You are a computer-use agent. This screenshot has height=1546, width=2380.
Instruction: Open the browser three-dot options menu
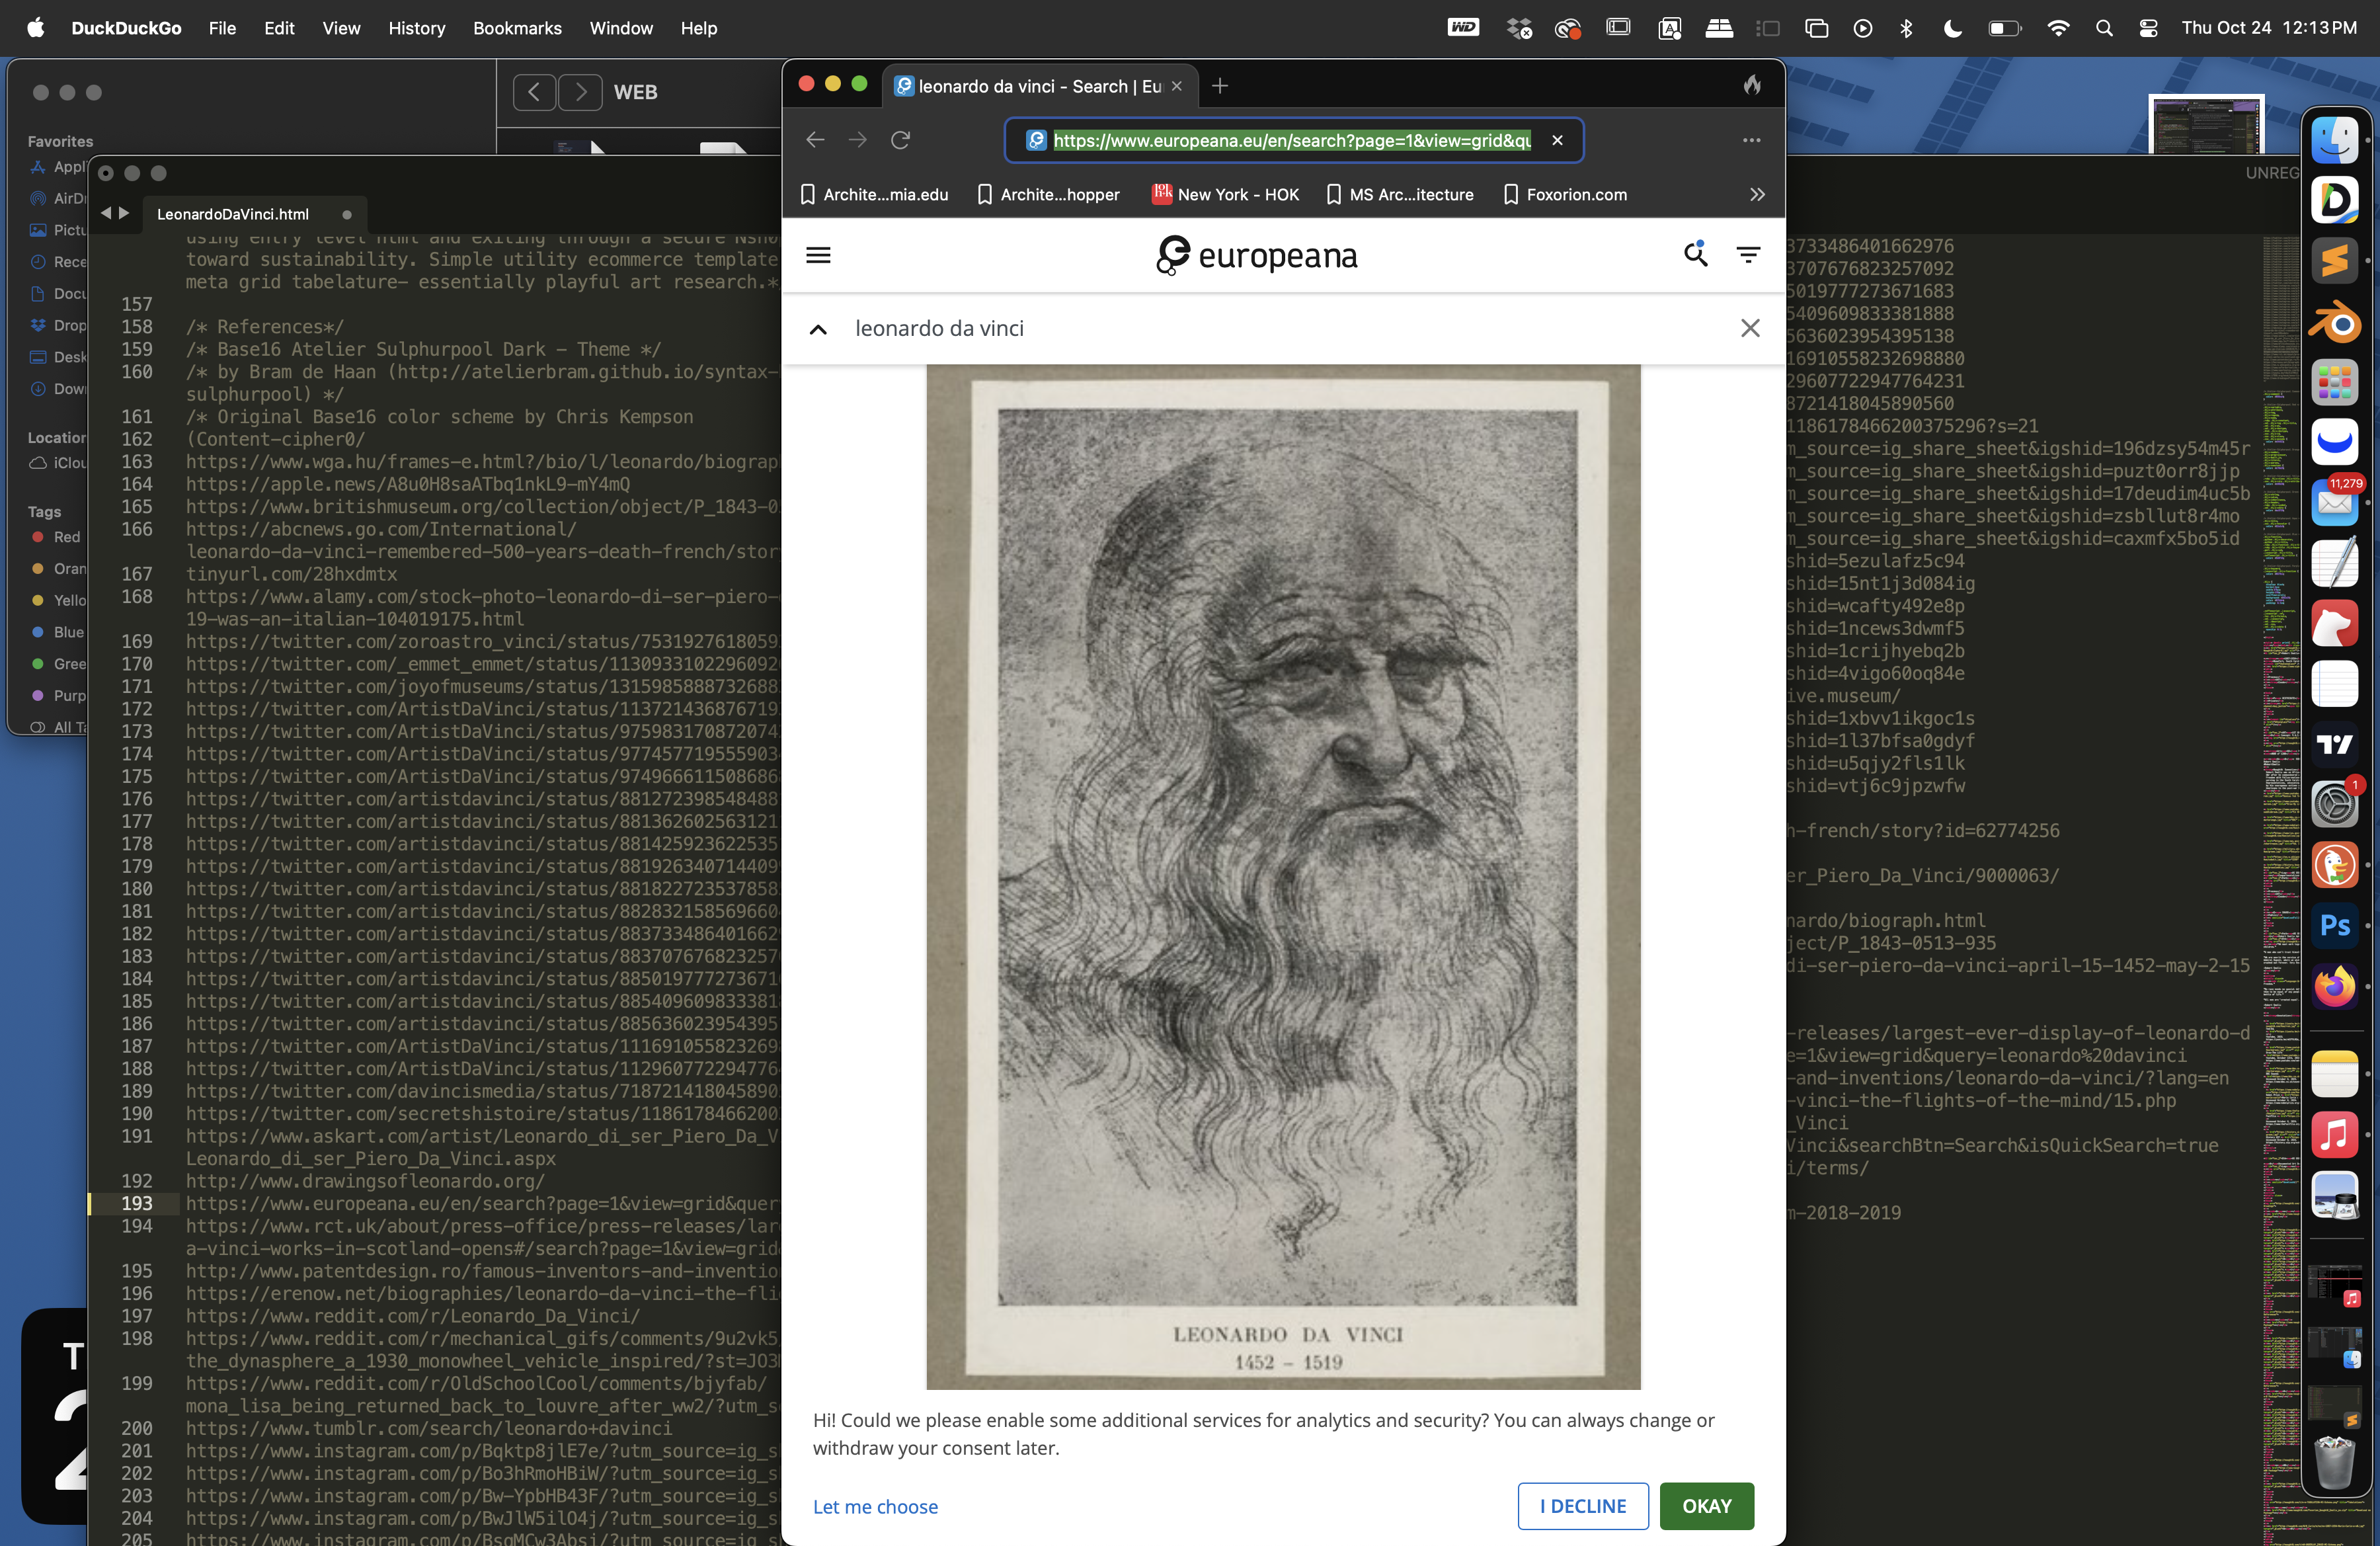point(1752,140)
